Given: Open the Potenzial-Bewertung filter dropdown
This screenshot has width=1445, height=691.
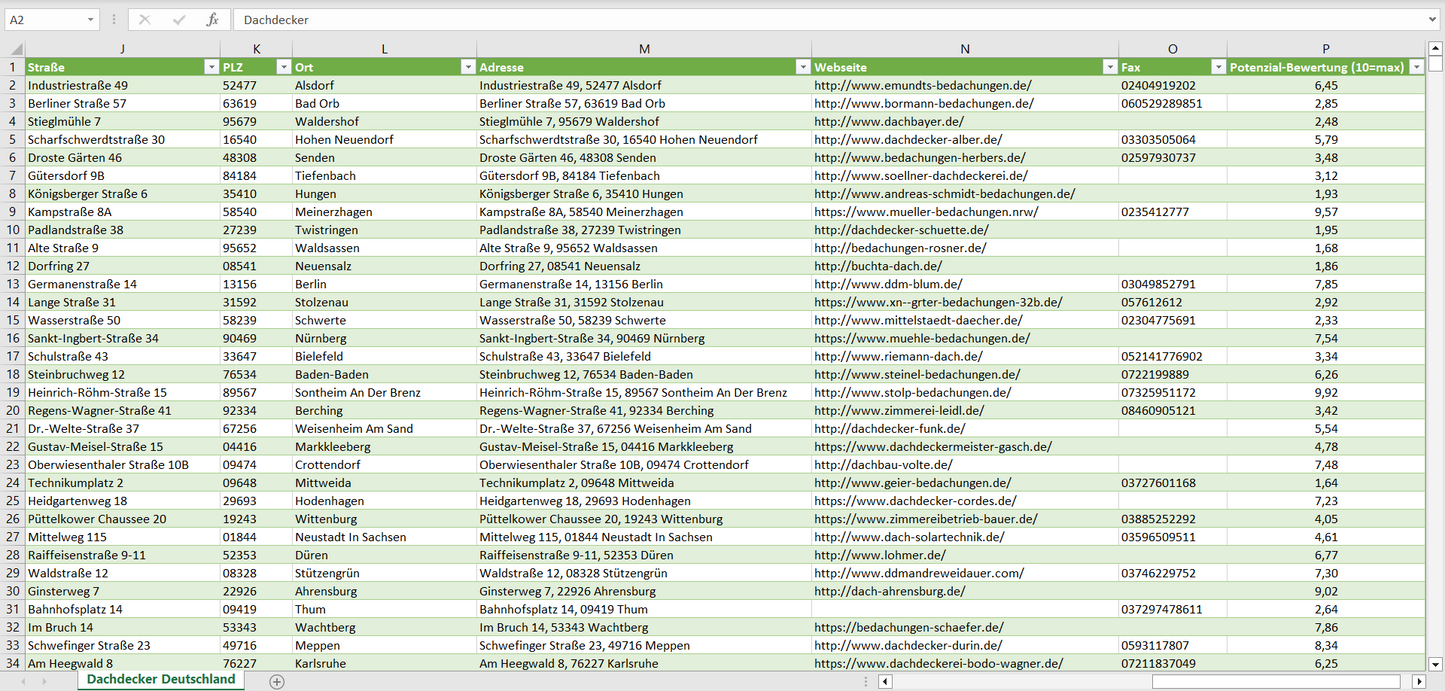Looking at the screenshot, I should 1416,67.
